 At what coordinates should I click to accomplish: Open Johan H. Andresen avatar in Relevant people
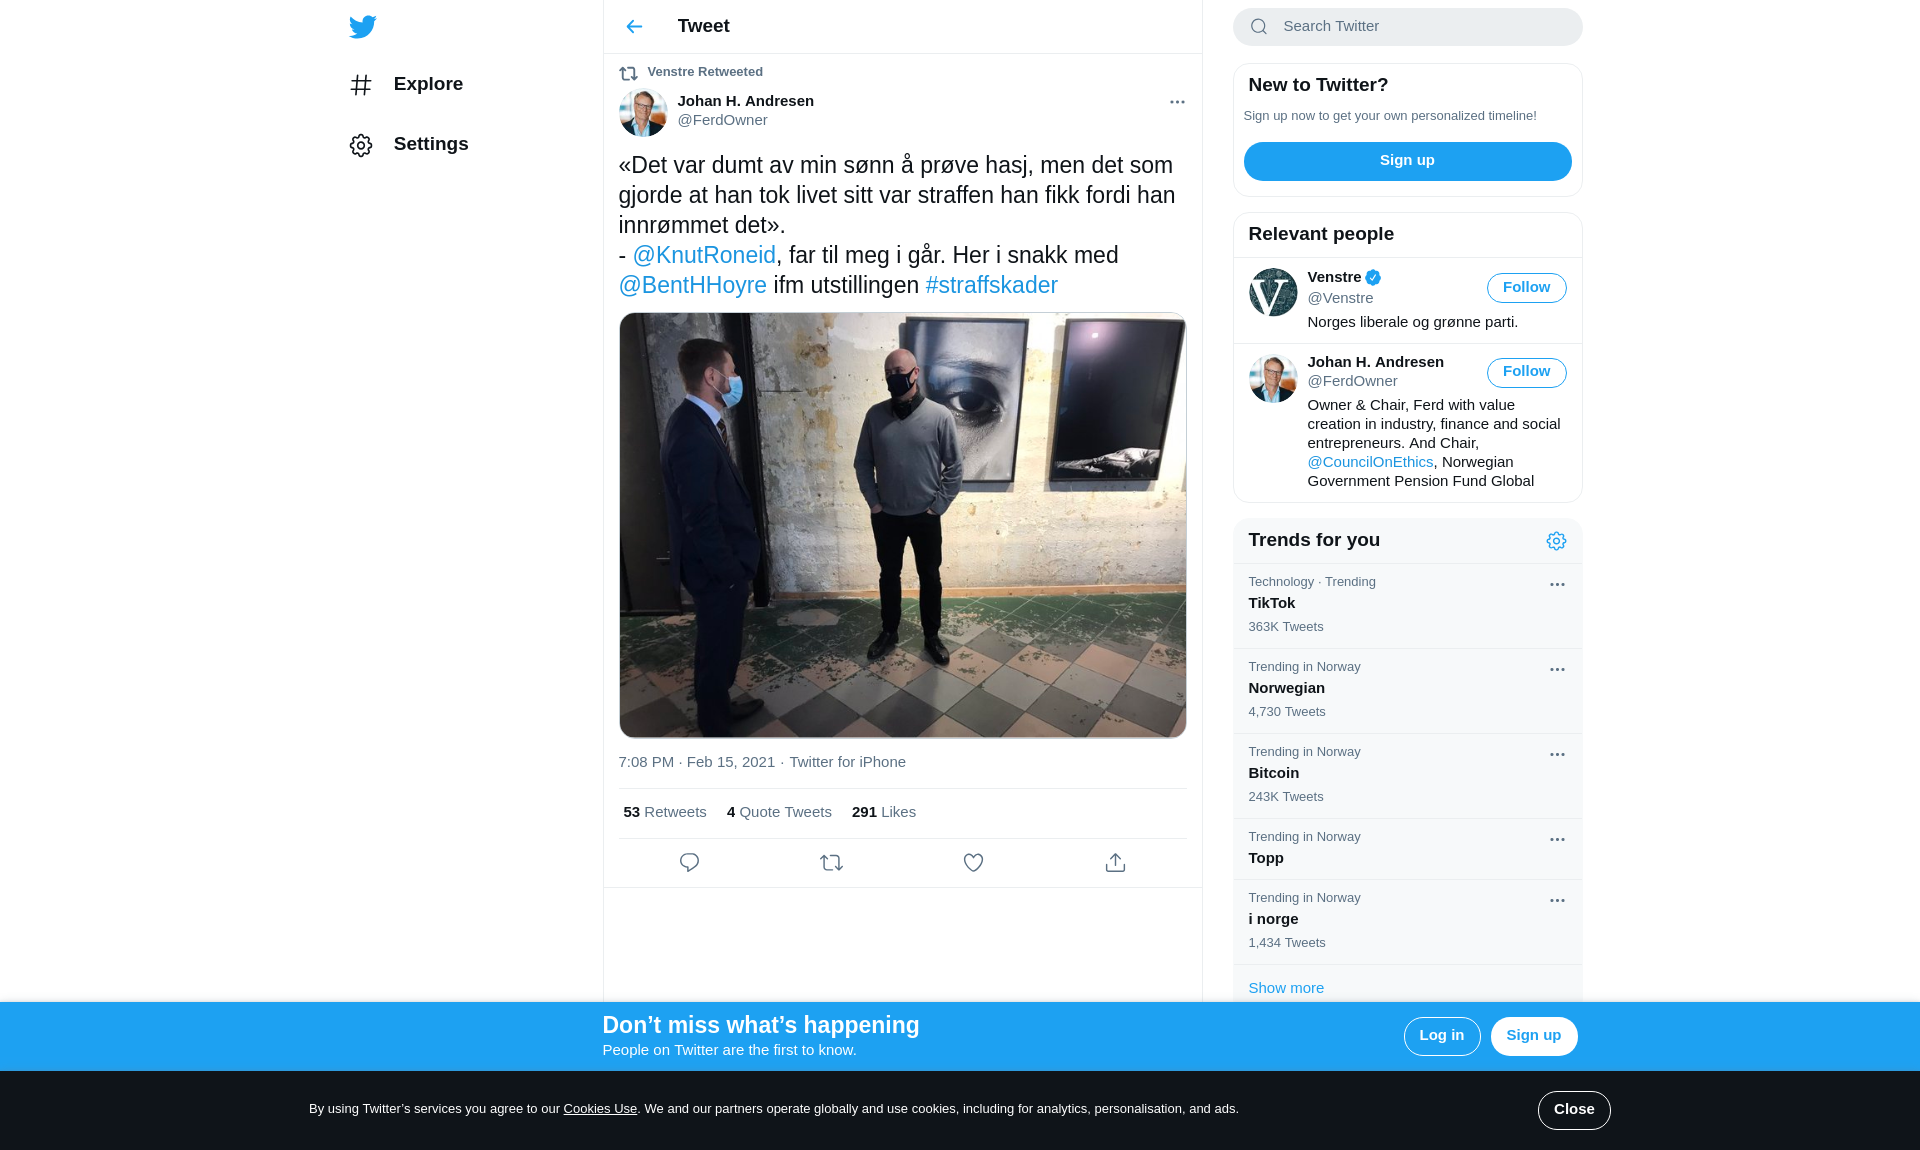1273,379
